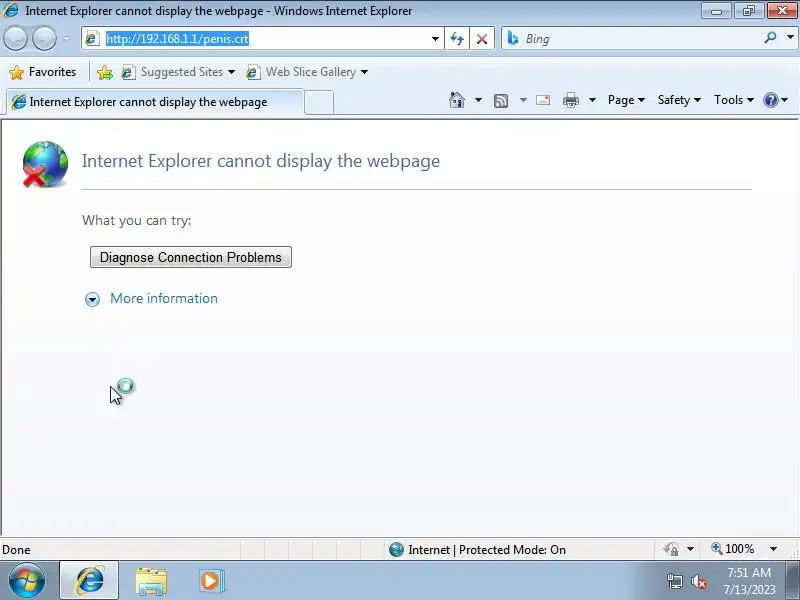Click the network tray icon
800x600 pixels.
click(x=674, y=581)
